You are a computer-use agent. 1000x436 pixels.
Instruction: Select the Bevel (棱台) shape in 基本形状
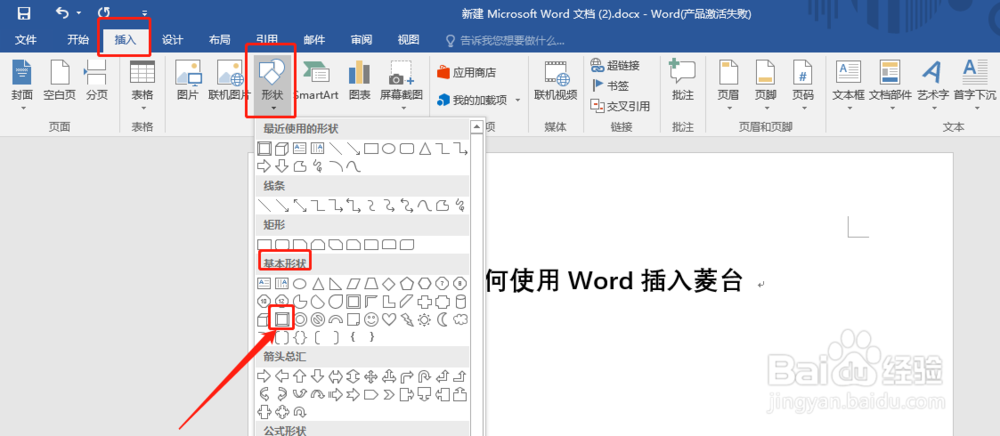282,318
